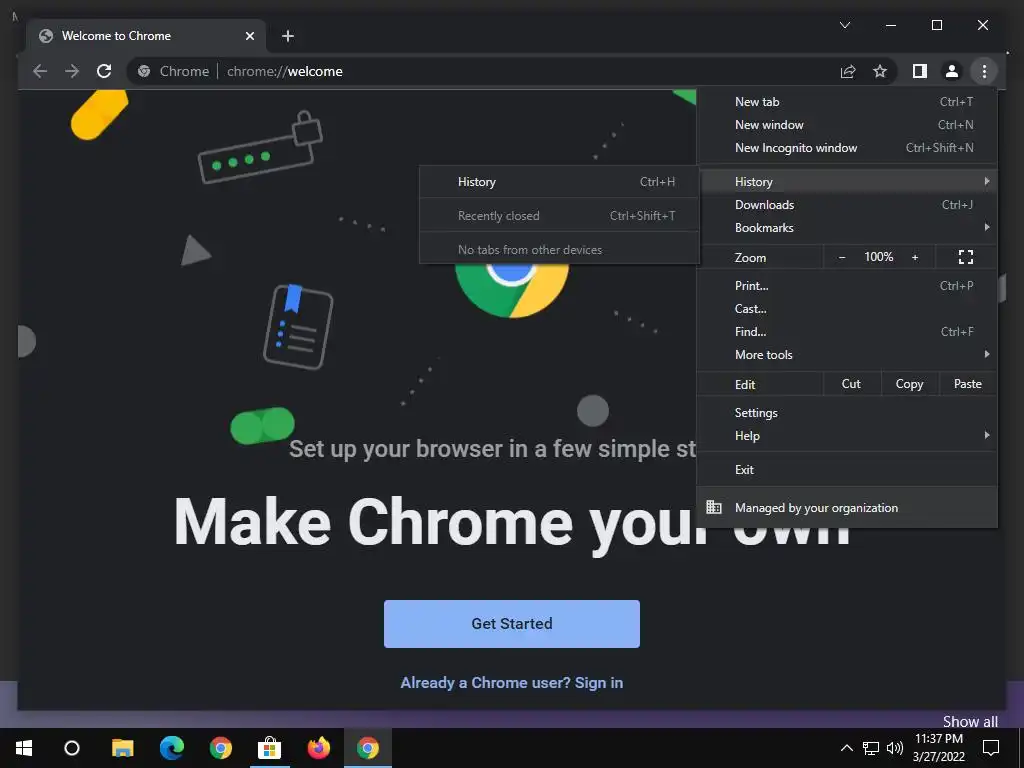Choose New Incognito window
Screen dimensions: 1024x768
tap(847, 148)
